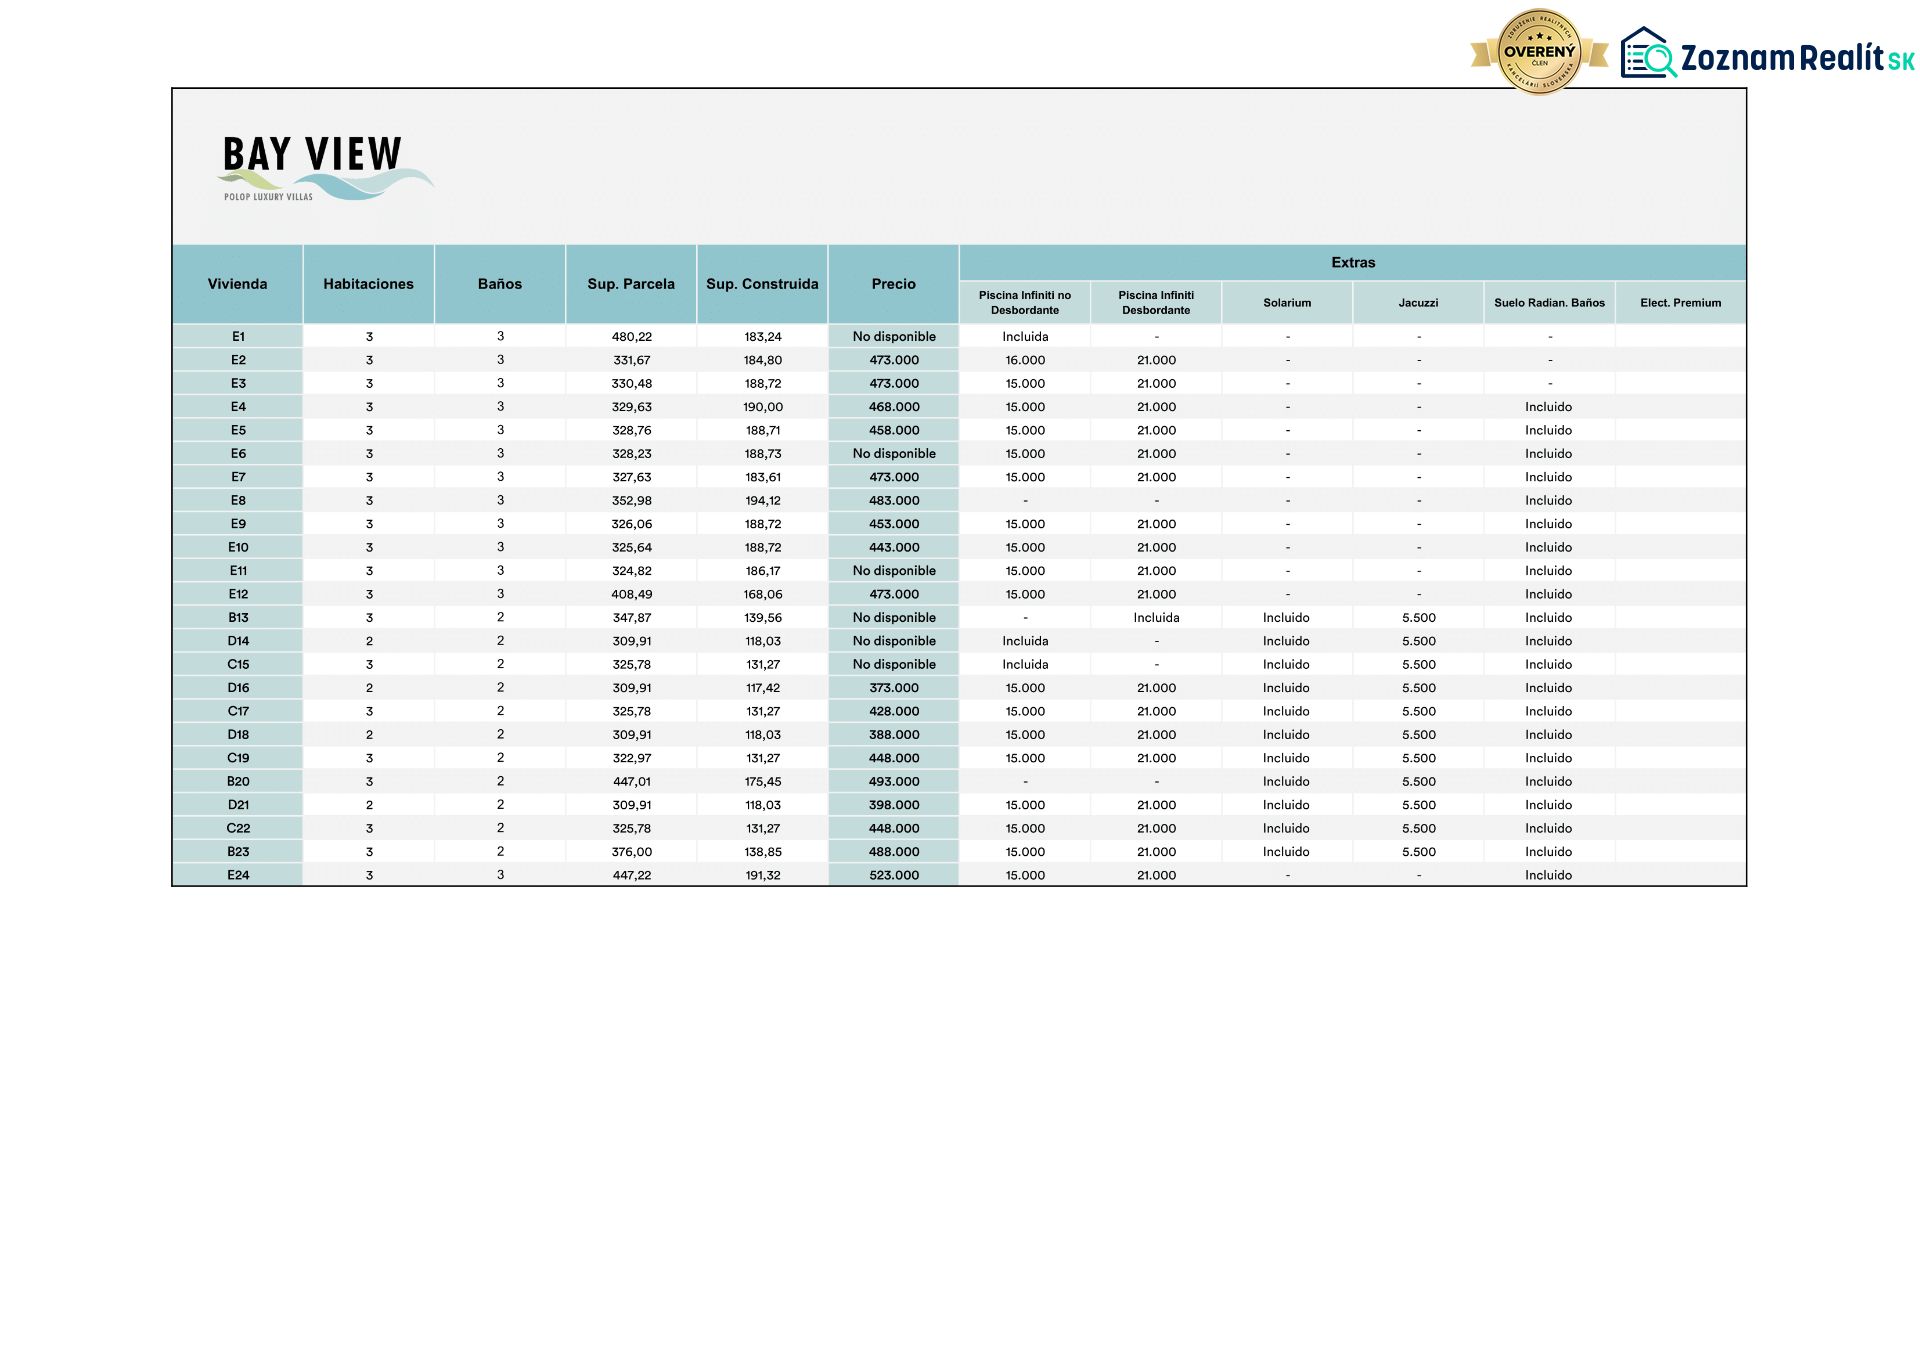Select villa E8 row label
Screen dimensions: 1920x1357
238,501
